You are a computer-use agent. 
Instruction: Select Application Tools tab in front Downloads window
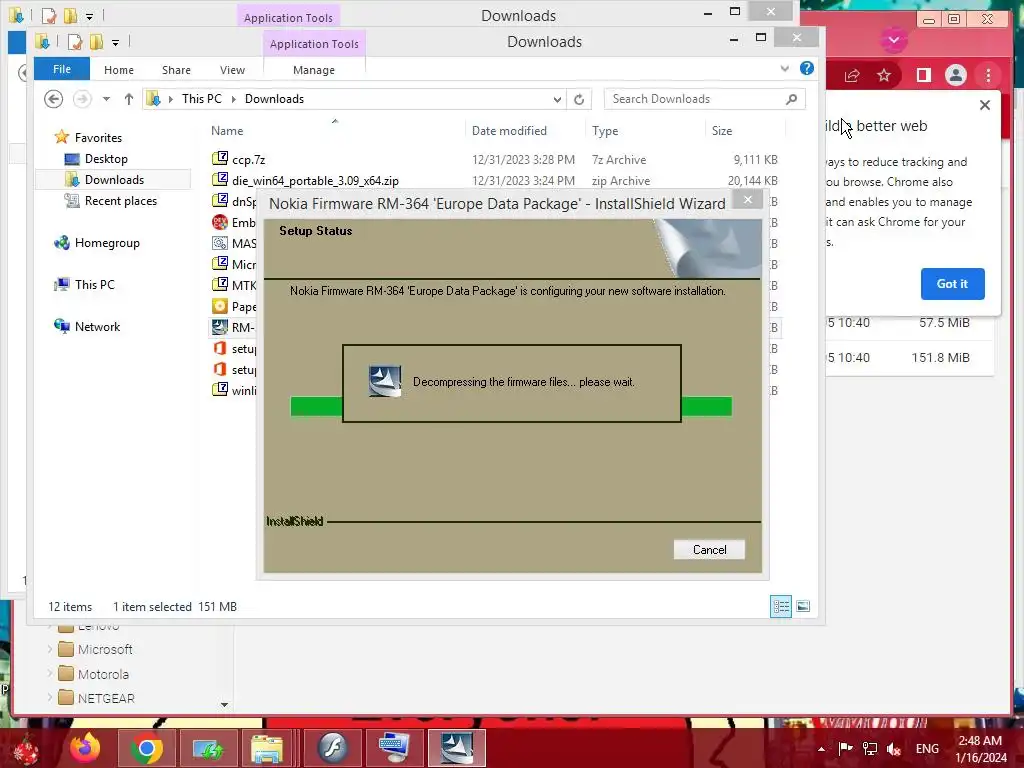[x=314, y=44]
